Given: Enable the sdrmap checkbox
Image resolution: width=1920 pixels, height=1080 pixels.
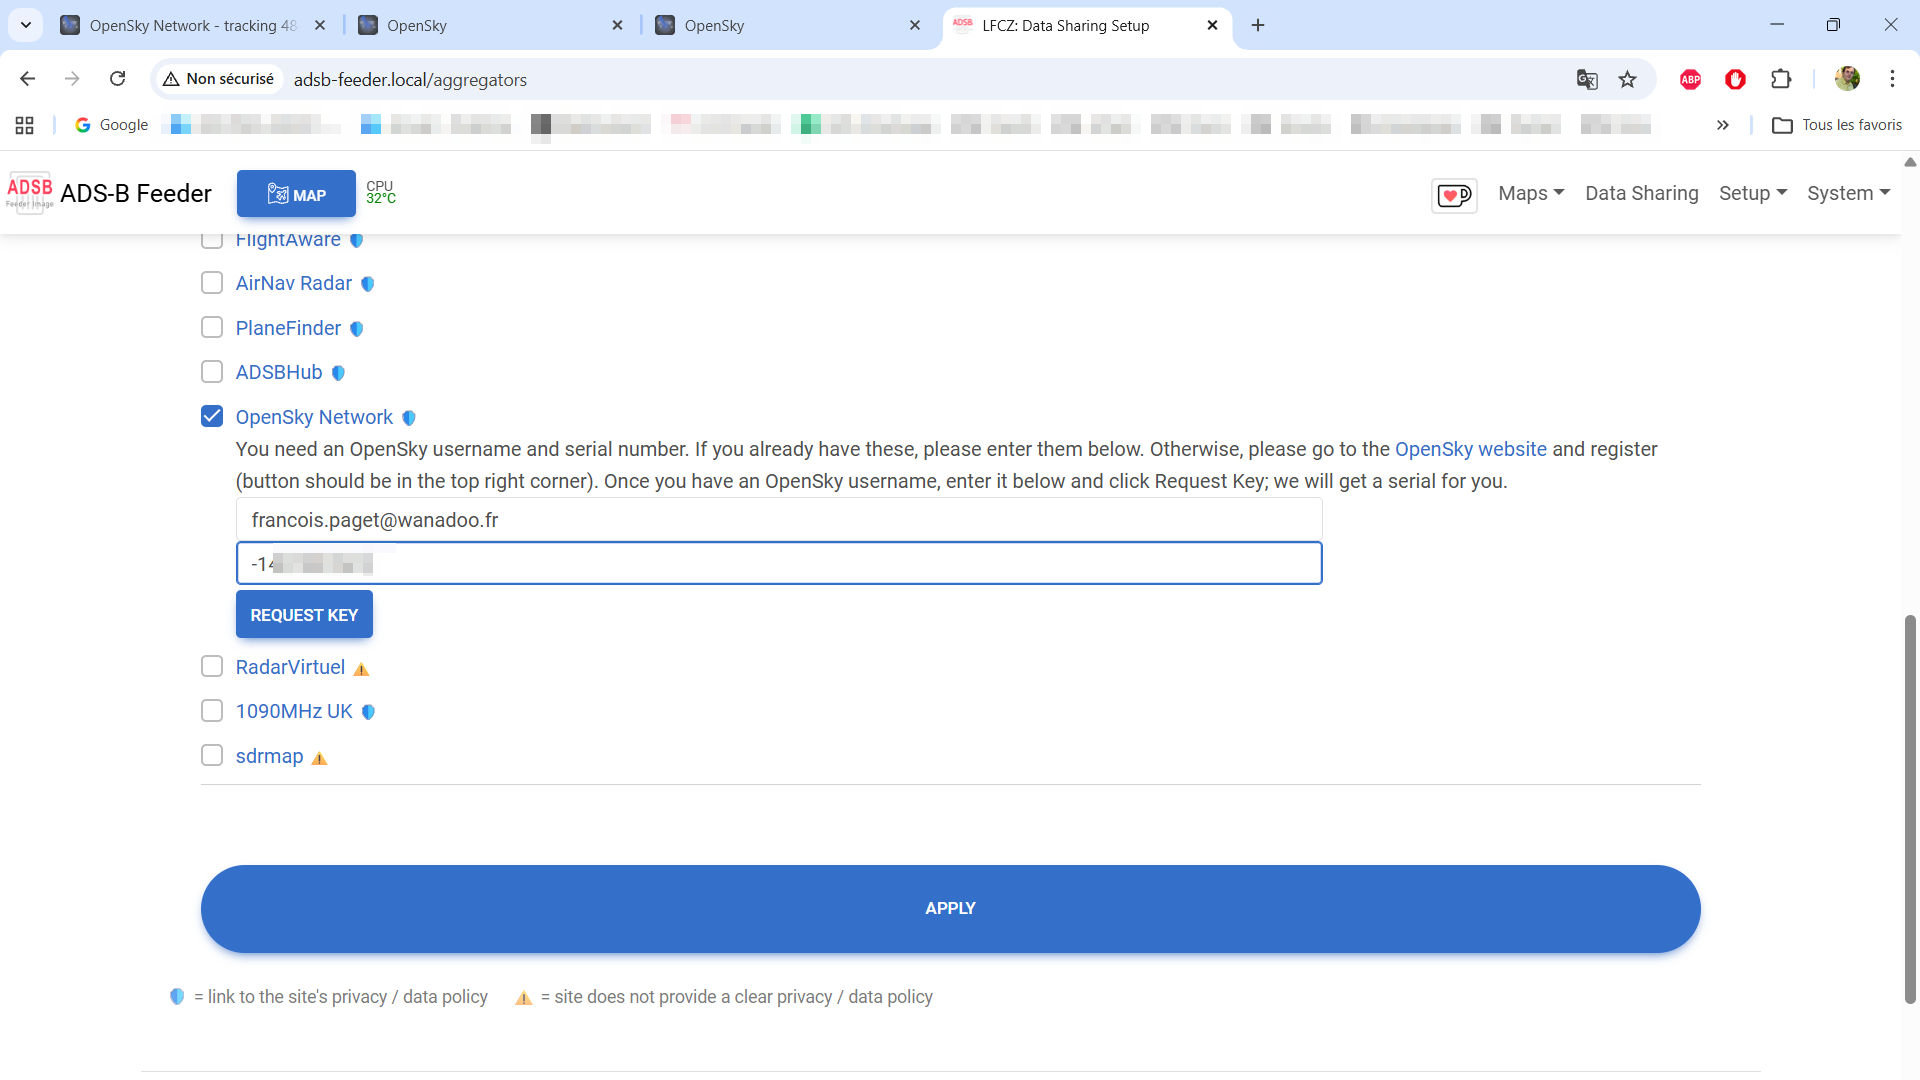Looking at the screenshot, I should pyautogui.click(x=212, y=755).
